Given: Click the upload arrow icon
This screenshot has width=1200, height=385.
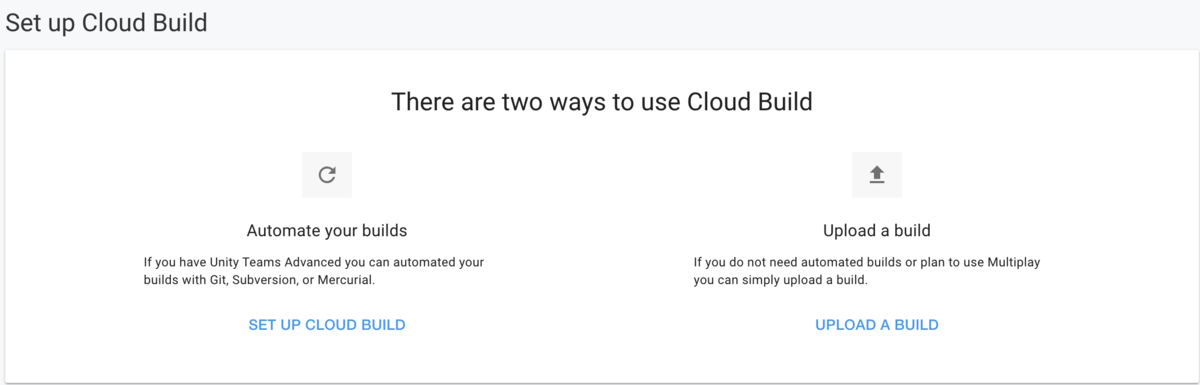Looking at the screenshot, I should tap(877, 175).
